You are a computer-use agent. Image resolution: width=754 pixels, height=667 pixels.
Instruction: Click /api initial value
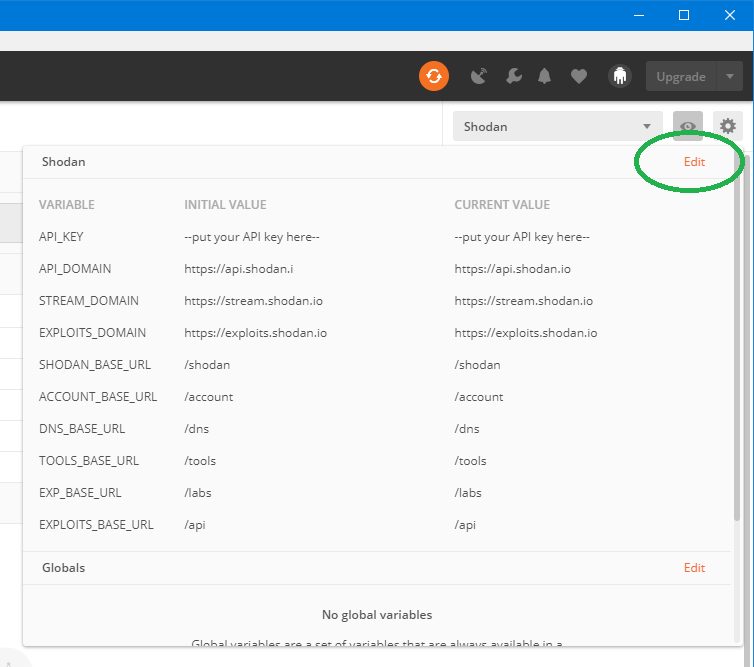coord(195,525)
